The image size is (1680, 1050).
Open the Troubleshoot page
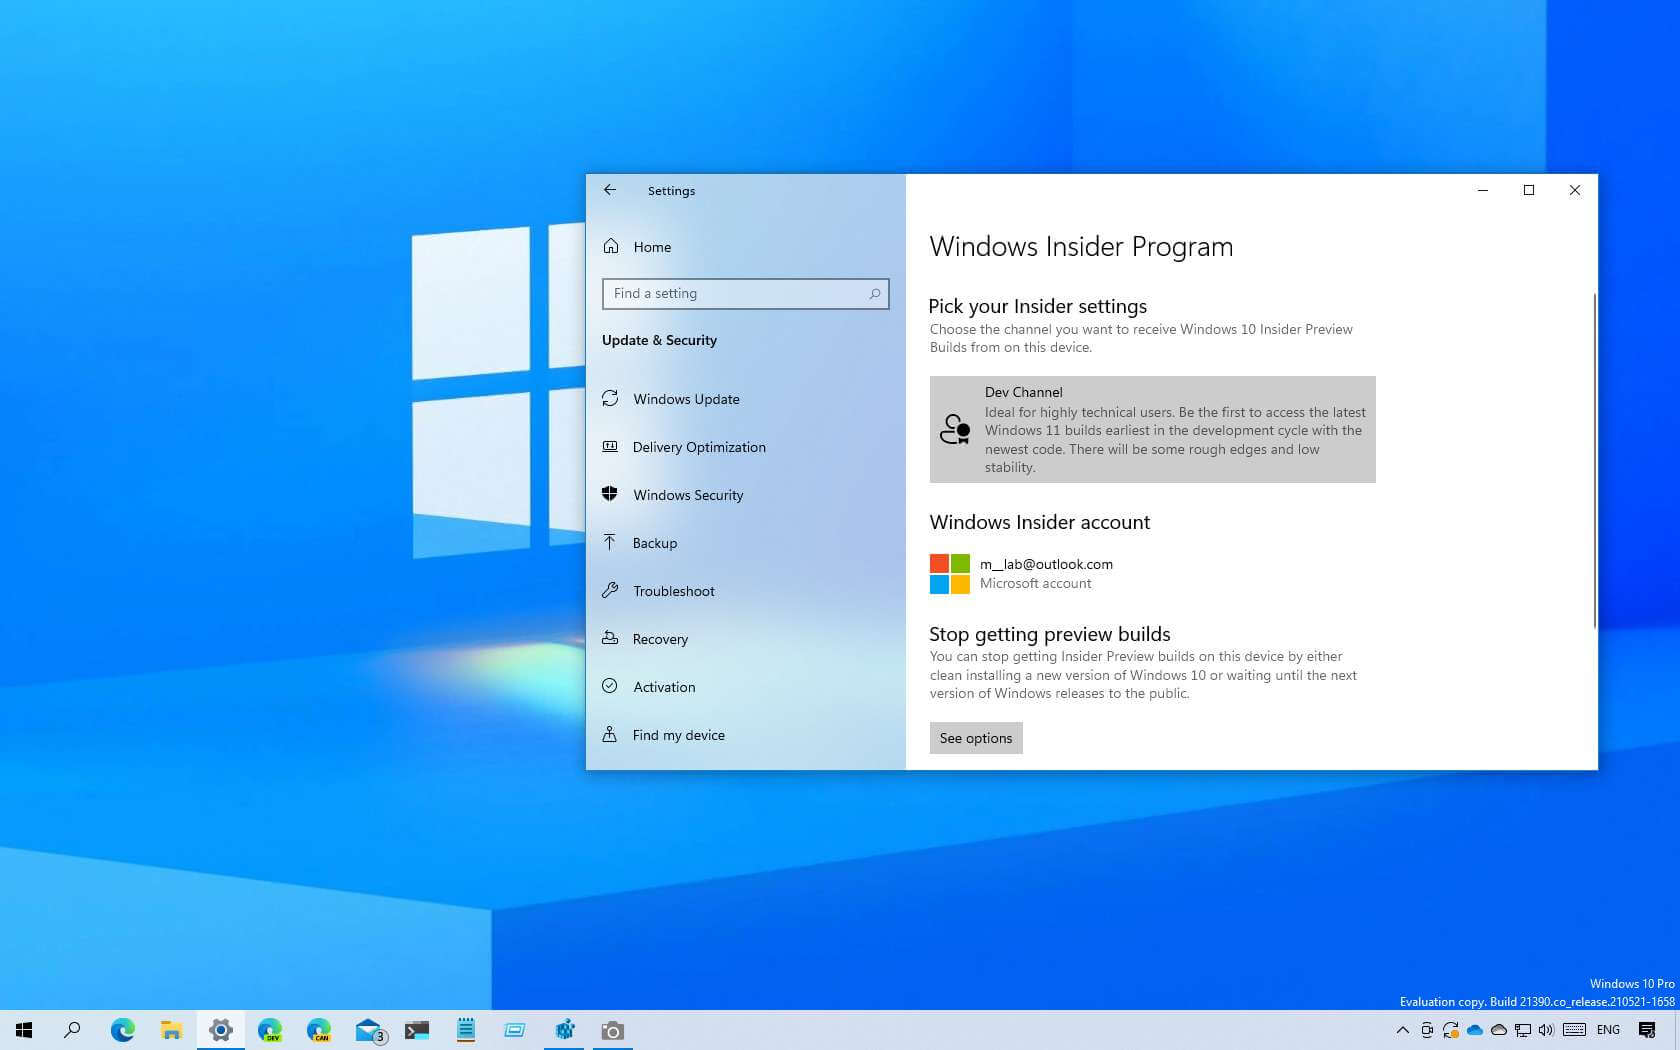pos(673,591)
